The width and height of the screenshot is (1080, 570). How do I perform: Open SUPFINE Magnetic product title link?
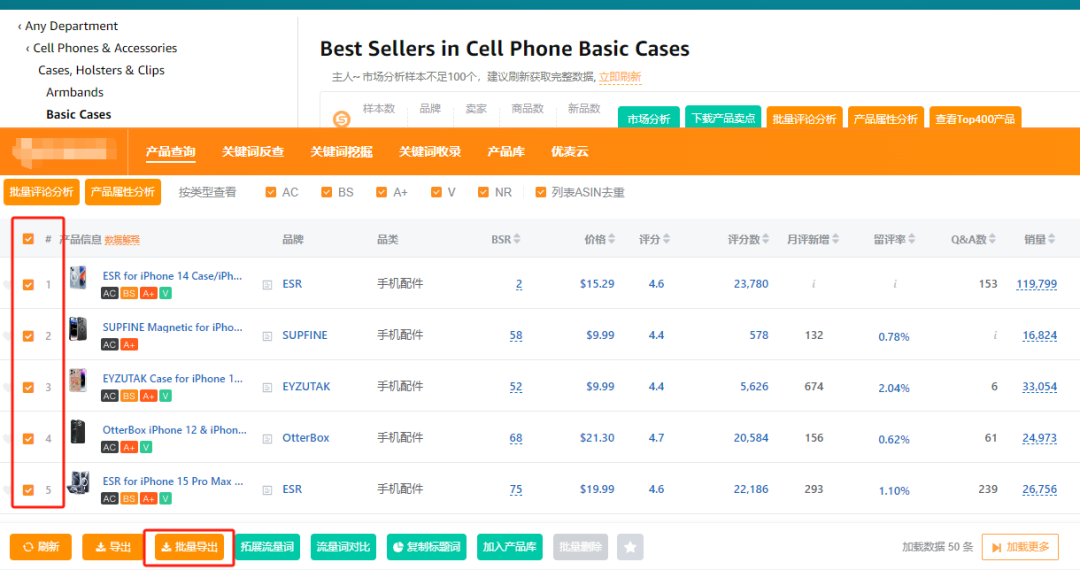(x=172, y=327)
